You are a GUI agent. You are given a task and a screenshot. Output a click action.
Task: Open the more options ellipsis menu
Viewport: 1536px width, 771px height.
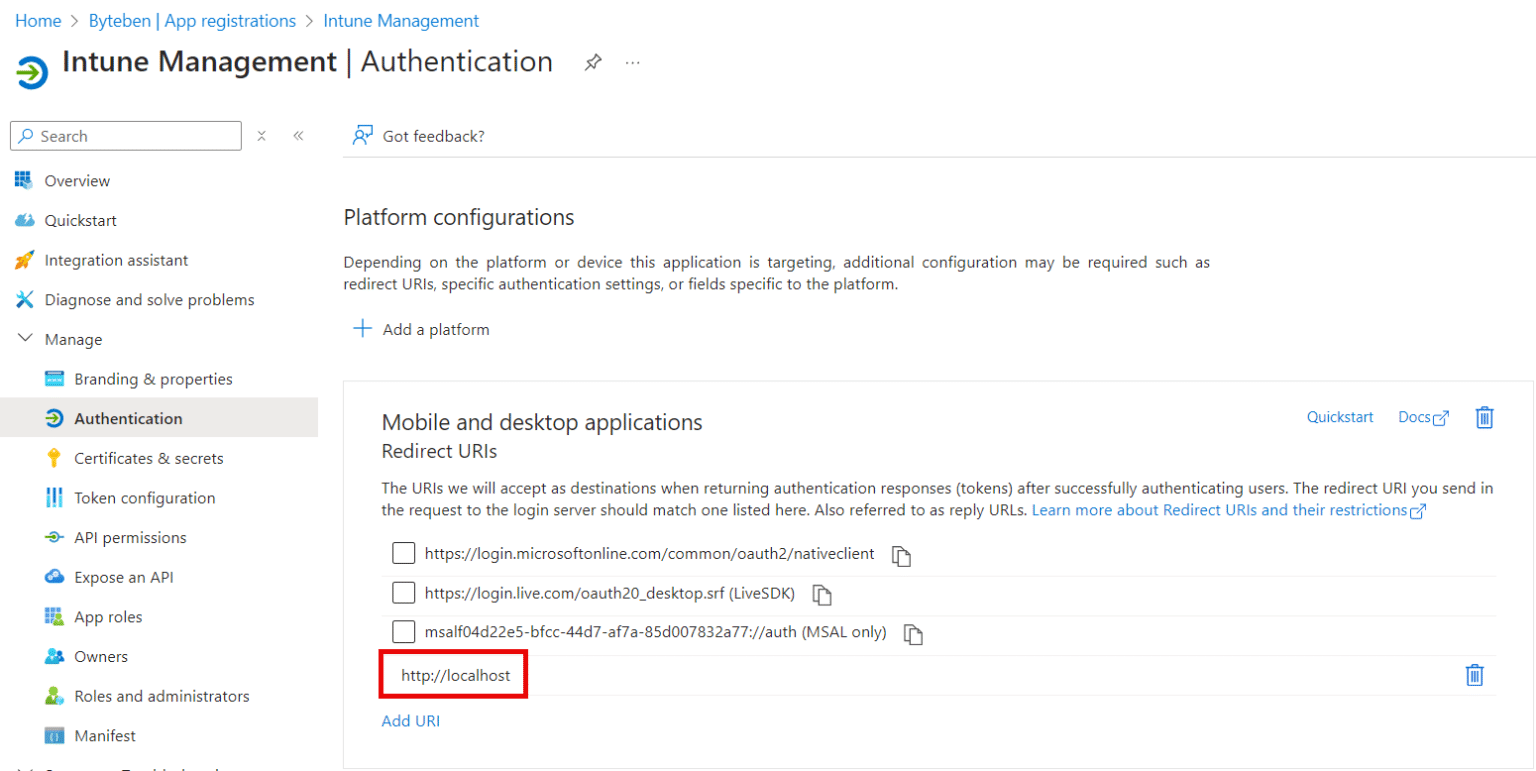[632, 62]
